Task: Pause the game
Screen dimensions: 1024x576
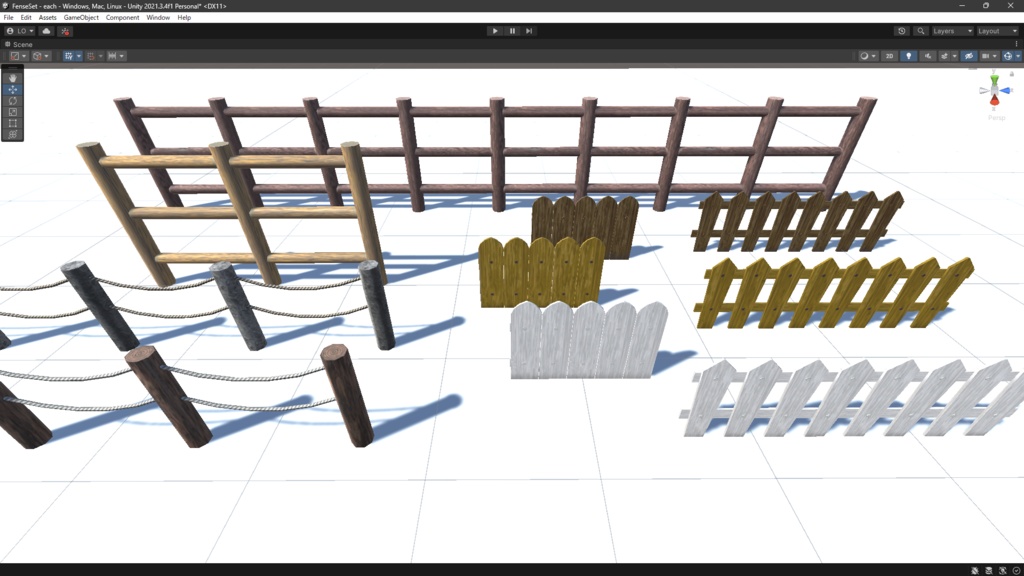Action: coord(512,31)
